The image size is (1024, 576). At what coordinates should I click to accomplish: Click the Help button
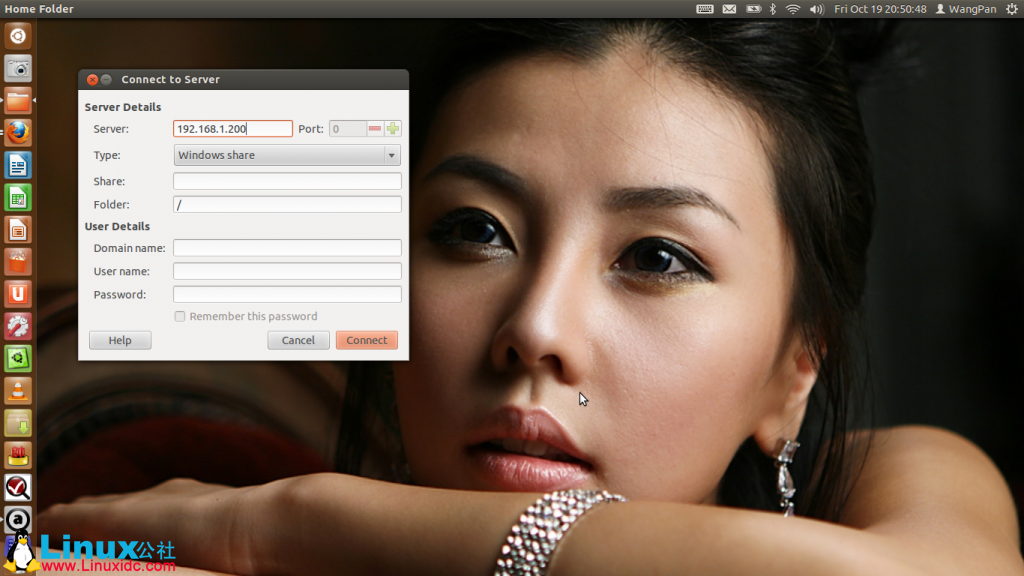120,340
